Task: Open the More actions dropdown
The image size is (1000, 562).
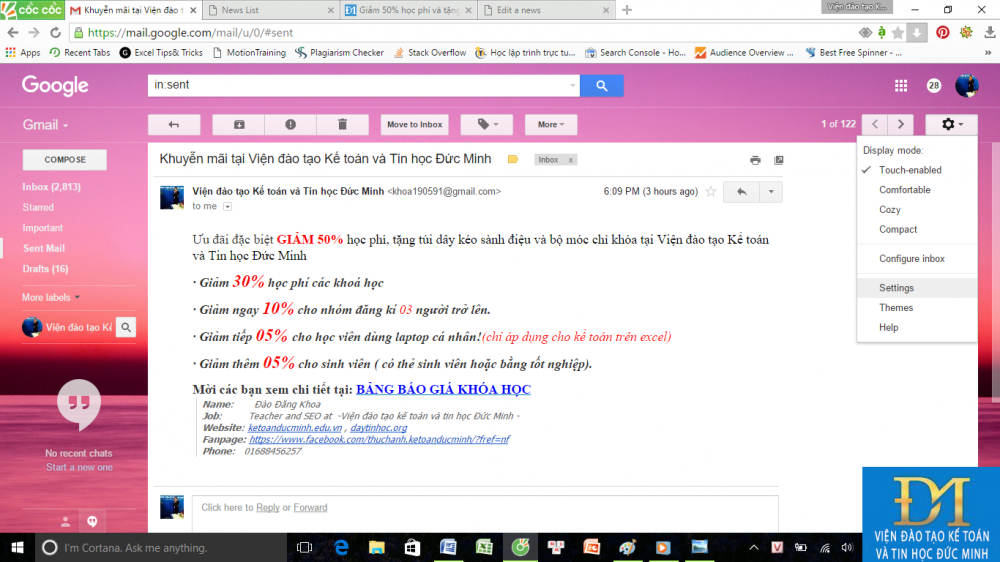Action: [x=551, y=124]
